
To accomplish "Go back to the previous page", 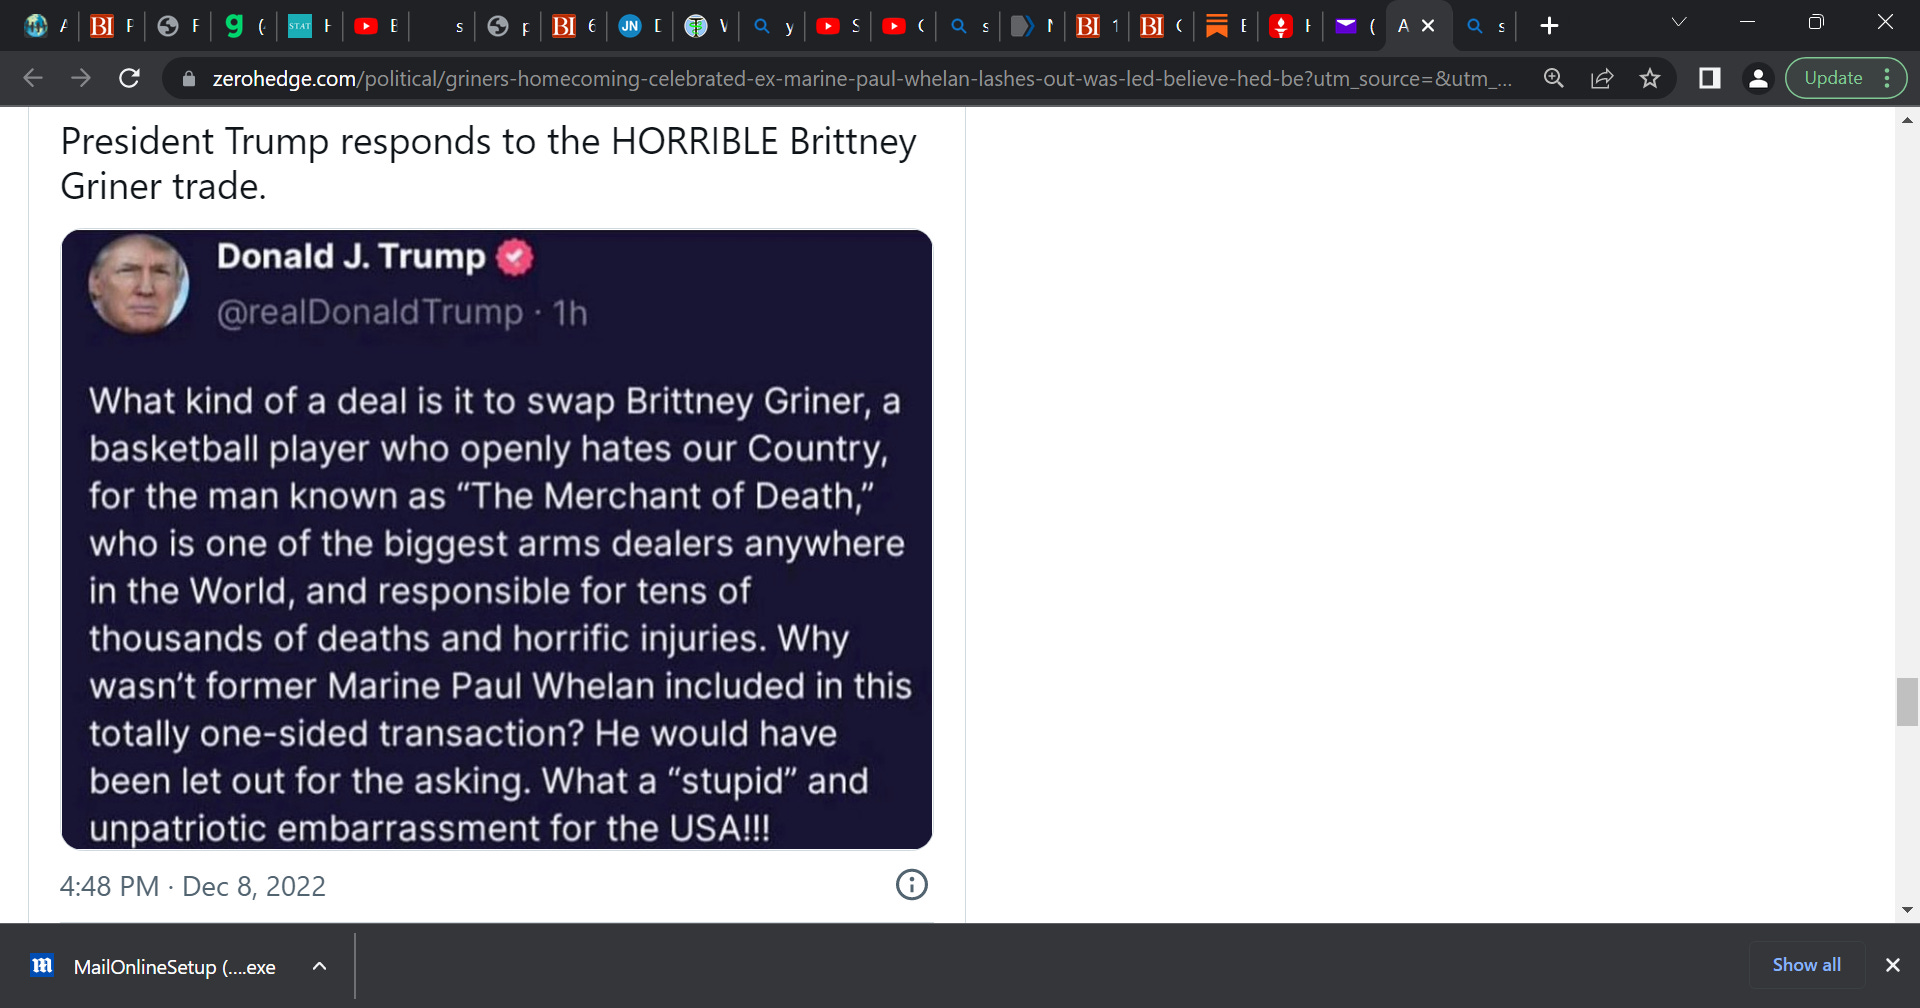I will (x=33, y=78).
